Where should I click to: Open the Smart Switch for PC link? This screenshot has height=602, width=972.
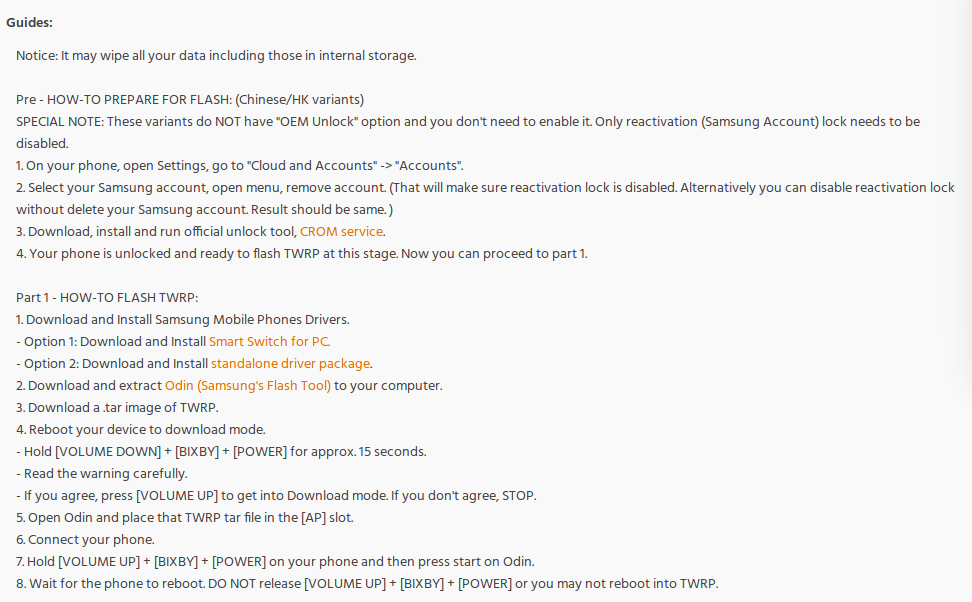268,341
